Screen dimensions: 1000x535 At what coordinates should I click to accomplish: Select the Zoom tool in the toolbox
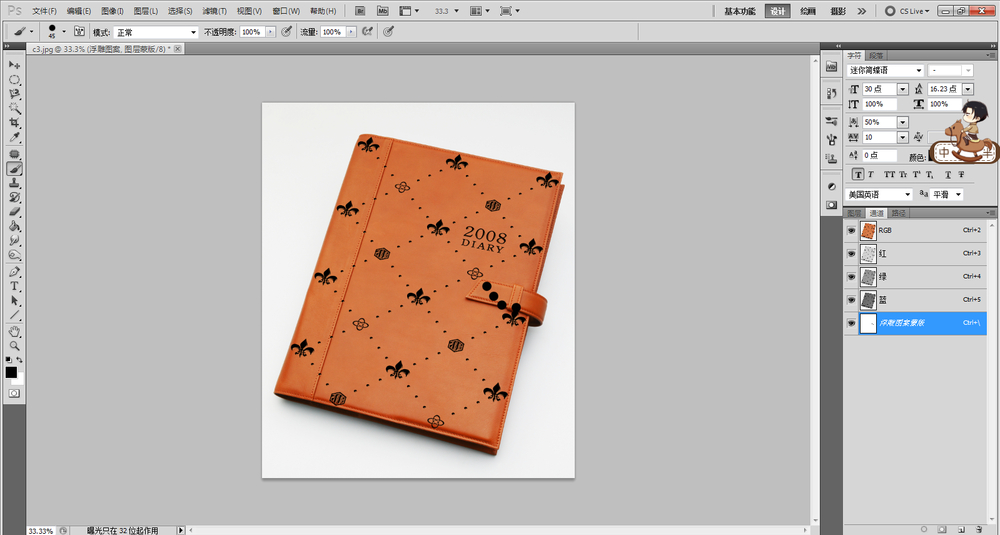tap(15, 345)
